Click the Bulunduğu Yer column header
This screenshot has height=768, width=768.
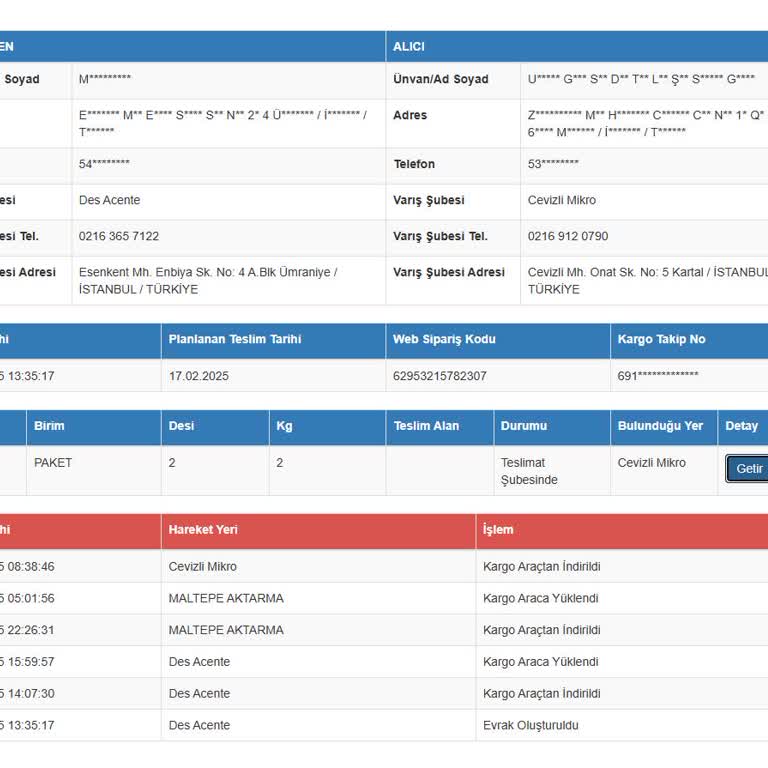[x=660, y=426]
